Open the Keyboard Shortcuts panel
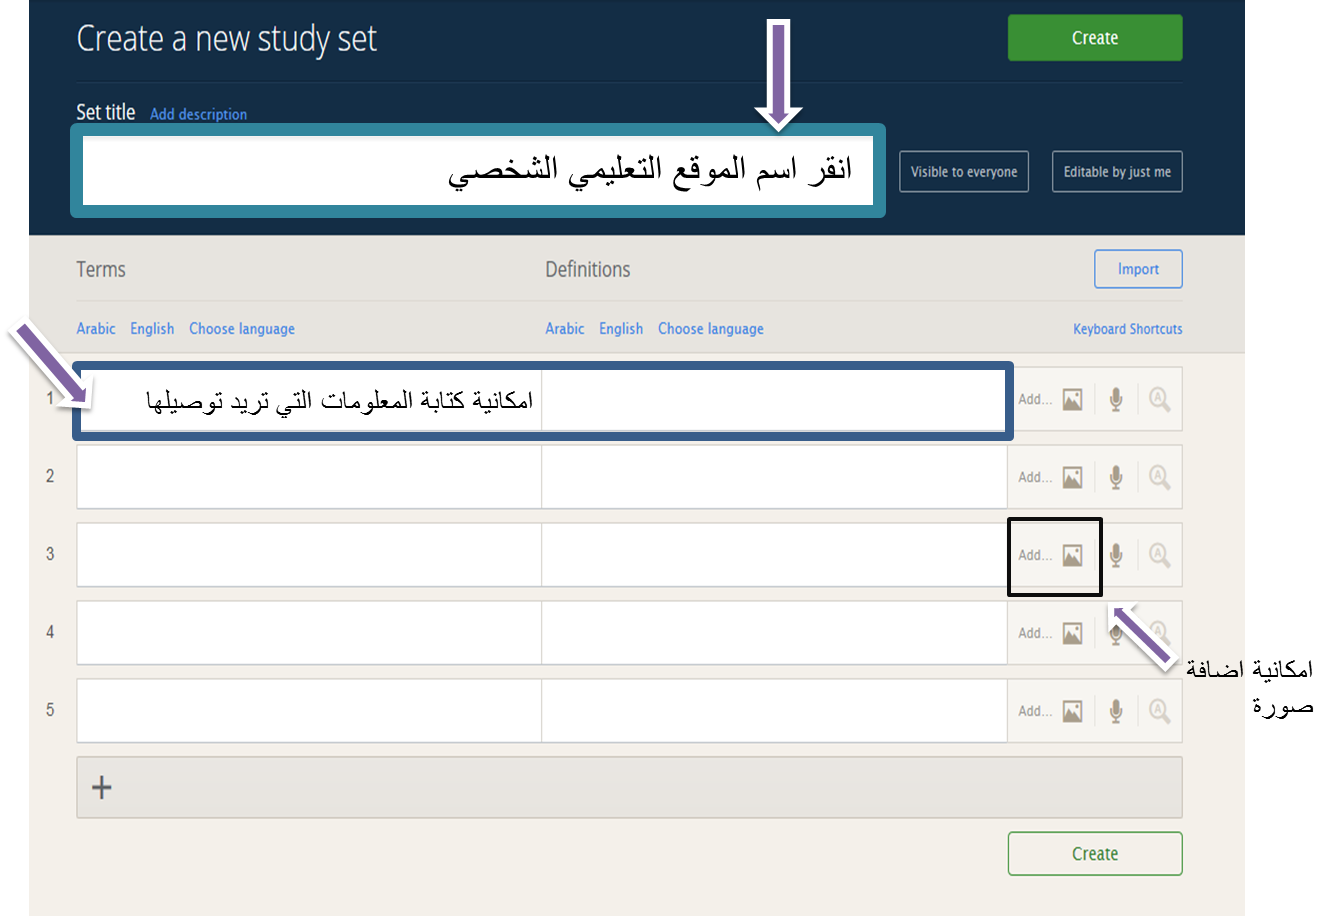 click(1127, 328)
